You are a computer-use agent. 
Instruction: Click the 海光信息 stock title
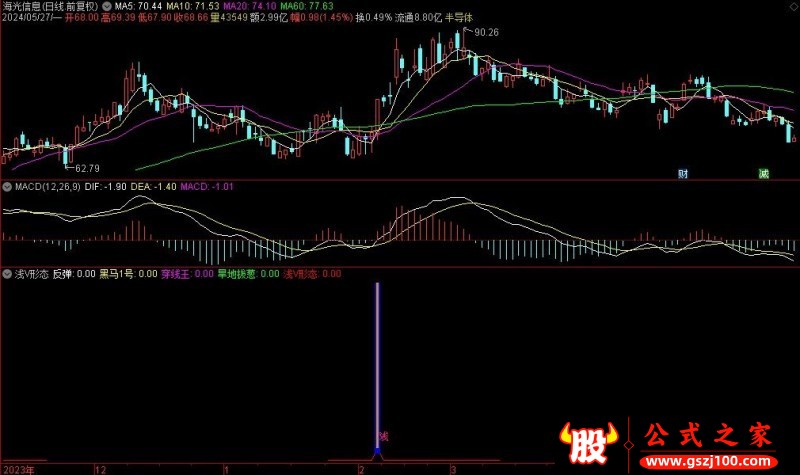(21, 7)
